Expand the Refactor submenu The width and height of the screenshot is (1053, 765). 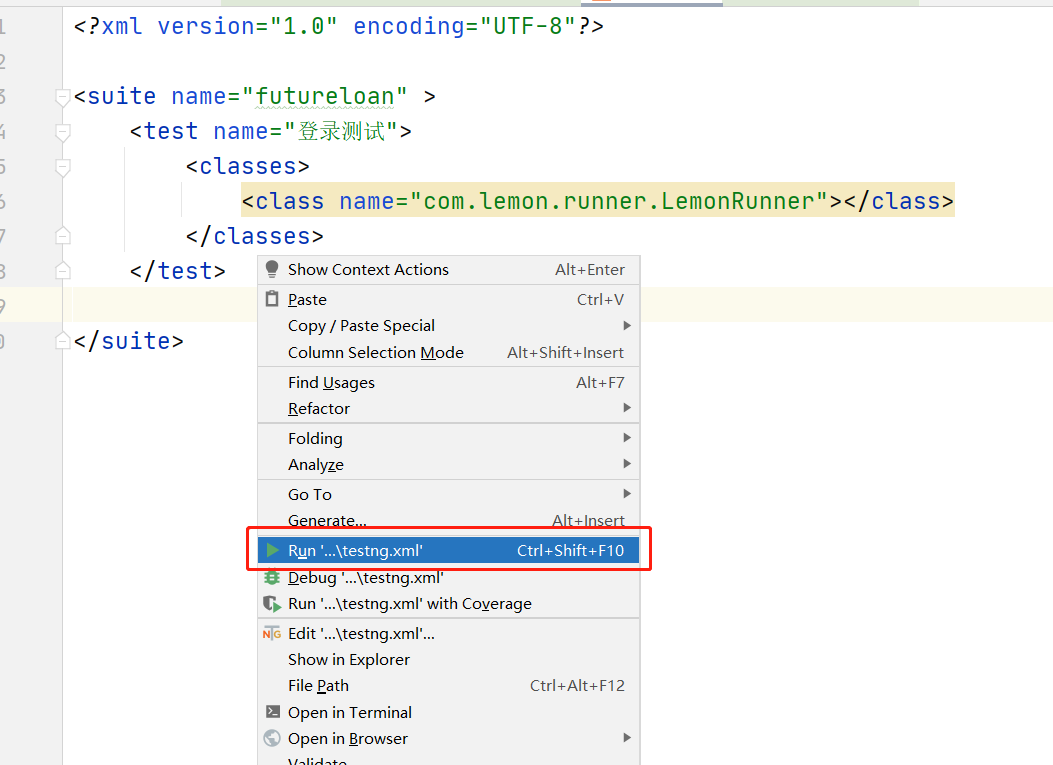[319, 408]
